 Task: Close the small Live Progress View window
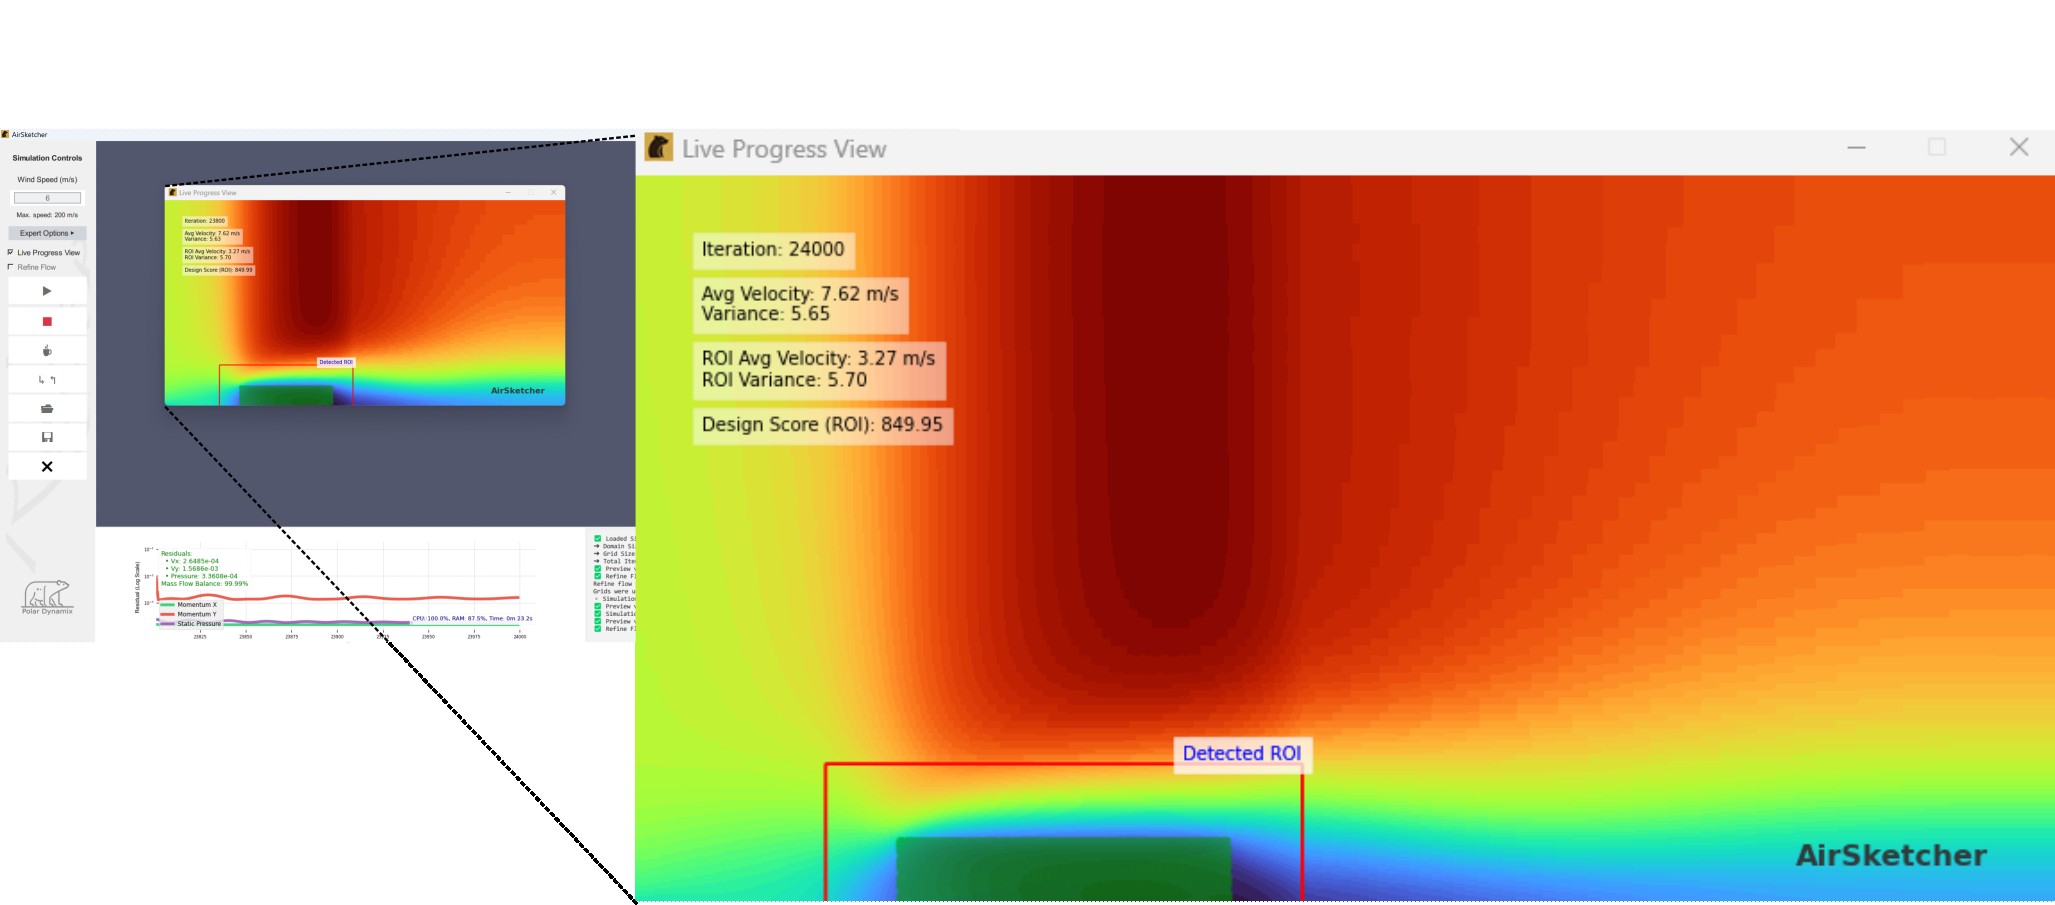point(553,192)
